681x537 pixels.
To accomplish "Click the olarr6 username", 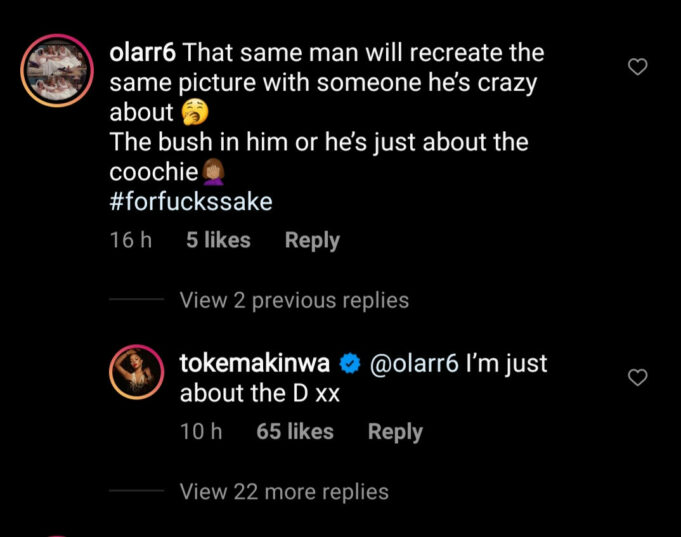I will tap(144, 52).
